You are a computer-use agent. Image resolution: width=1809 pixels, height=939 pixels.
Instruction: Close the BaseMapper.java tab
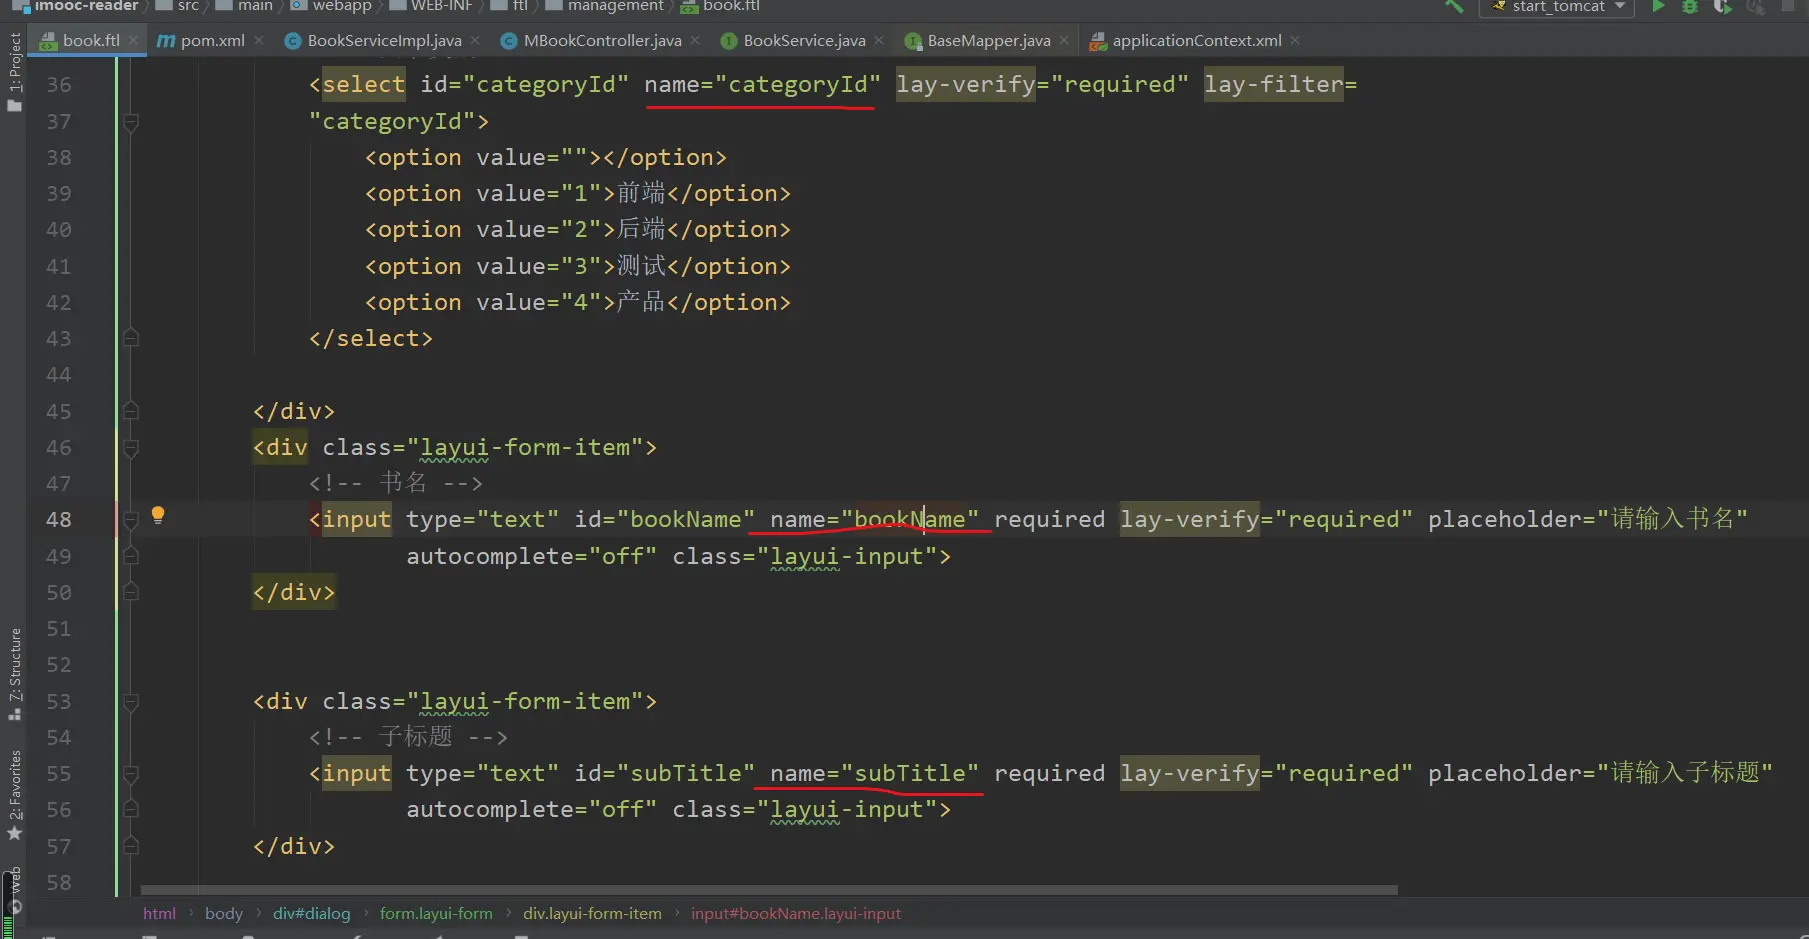(x=1064, y=40)
